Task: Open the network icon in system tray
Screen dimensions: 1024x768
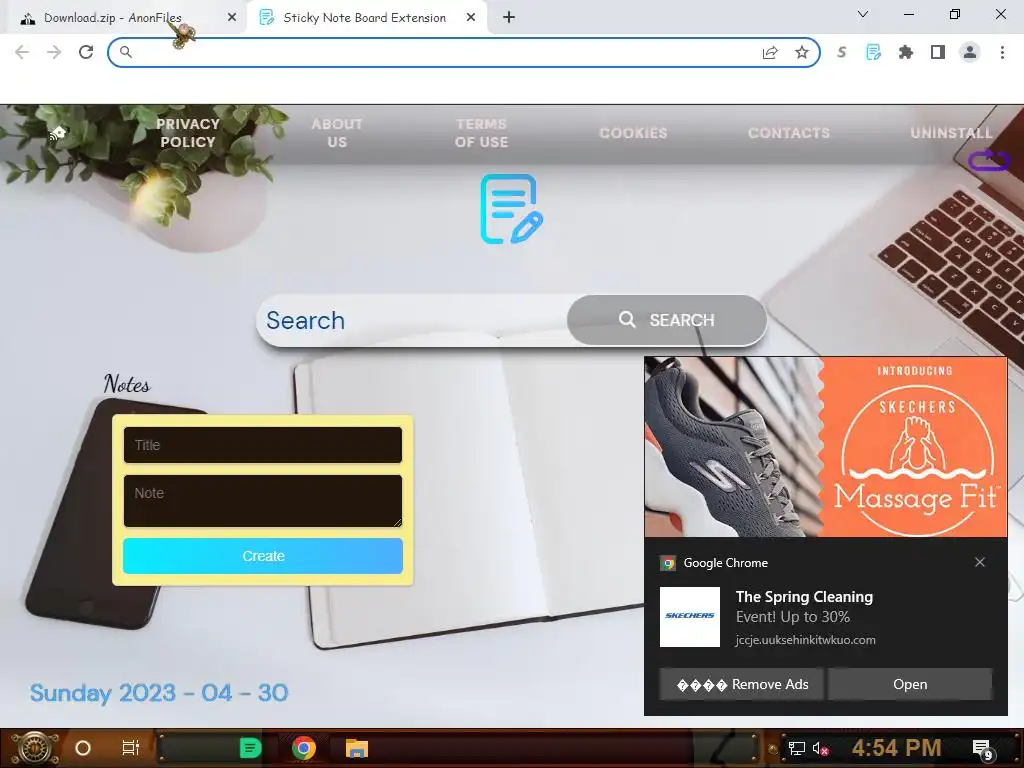Action: [x=797, y=748]
